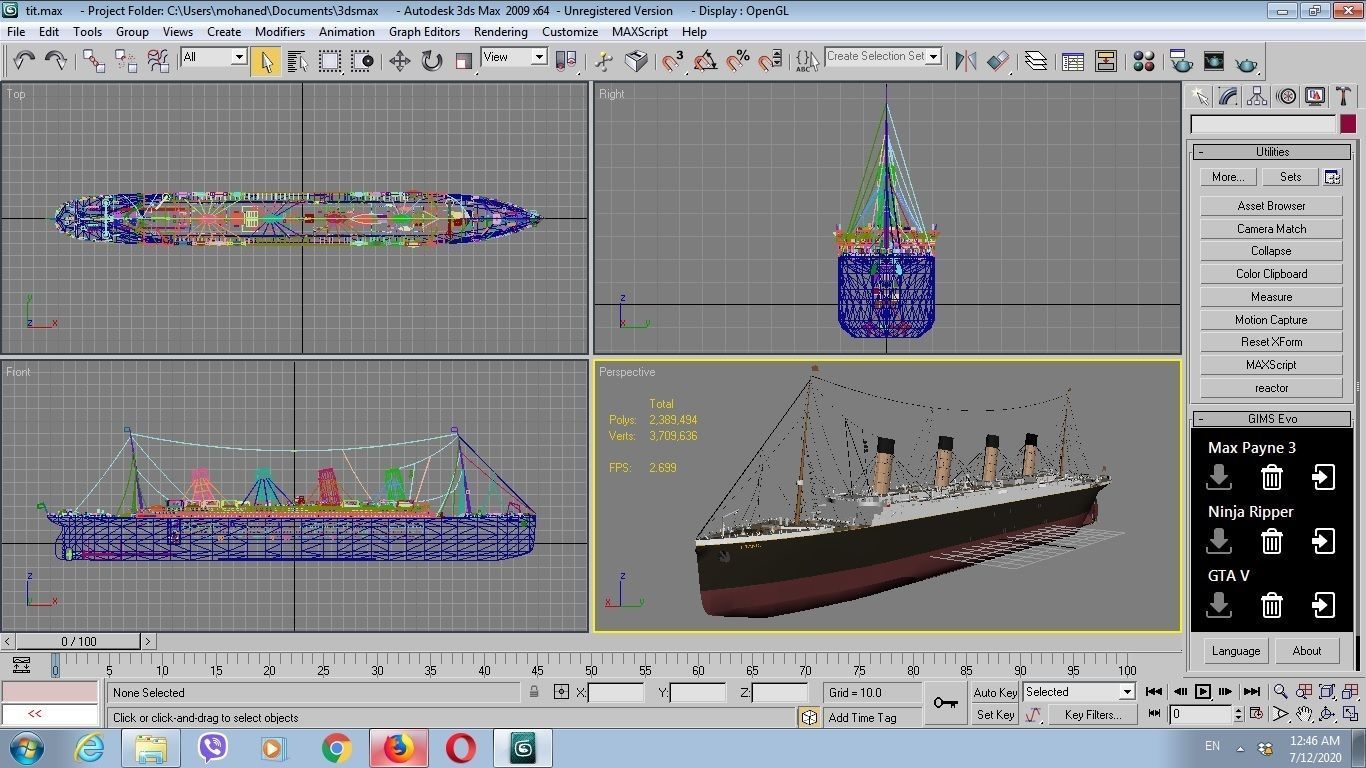Select the Select and Move tool
Screen dimensions: 1366x768
click(399, 61)
